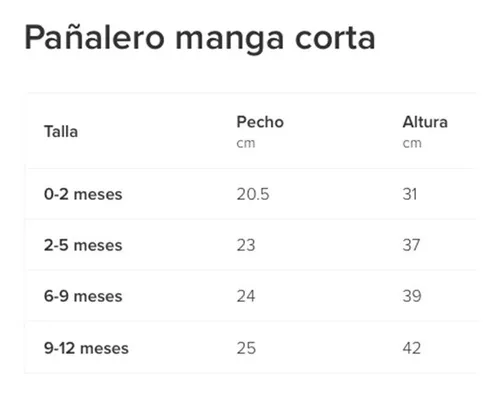500x393 pixels.
Task: Select the 6-9 meses size row
Action: [250, 296]
